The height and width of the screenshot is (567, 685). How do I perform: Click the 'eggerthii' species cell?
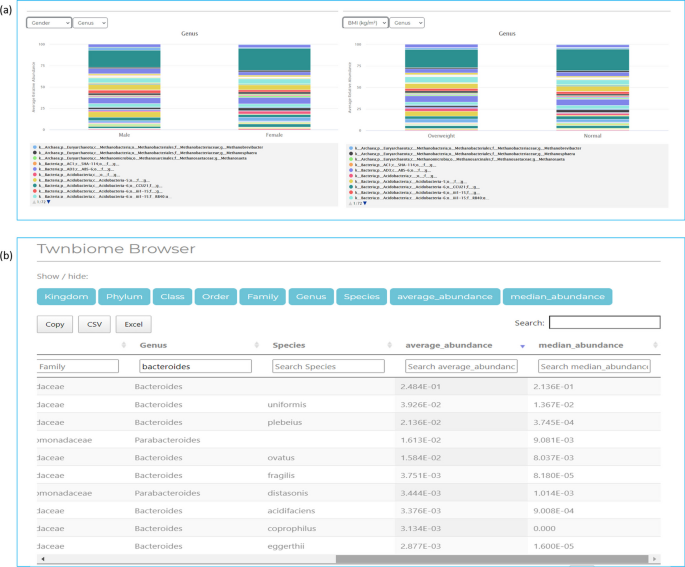pyautogui.click(x=286, y=546)
